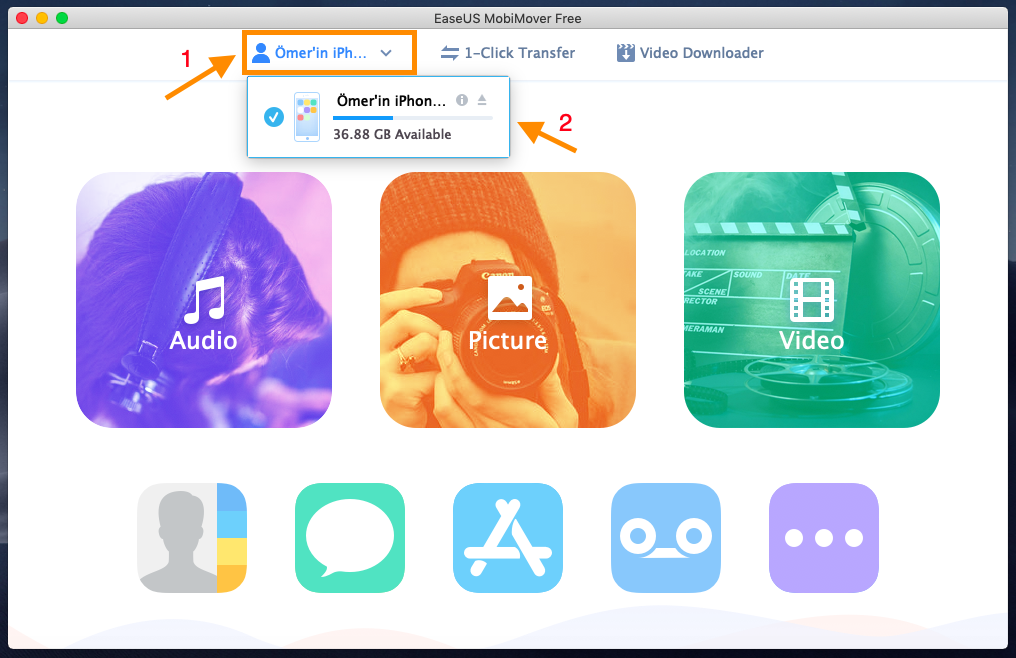Open the Voicemail category icon
Viewport: 1016px width, 658px height.
point(665,538)
